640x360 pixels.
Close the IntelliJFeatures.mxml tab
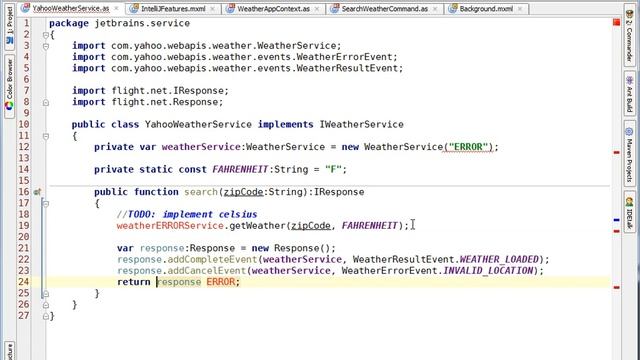[212, 9]
